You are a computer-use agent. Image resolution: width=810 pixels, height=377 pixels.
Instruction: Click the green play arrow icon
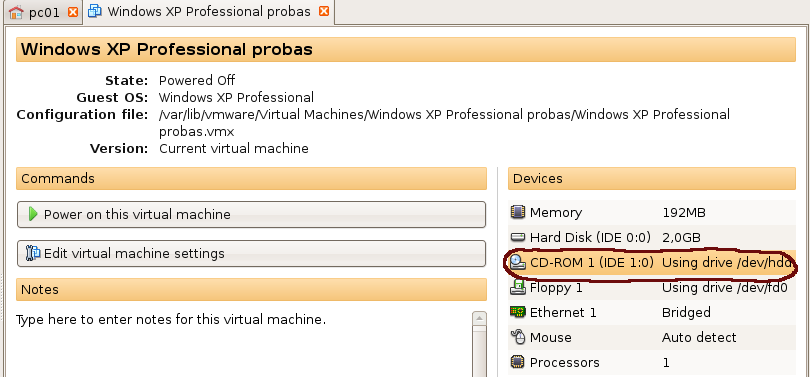(34, 214)
